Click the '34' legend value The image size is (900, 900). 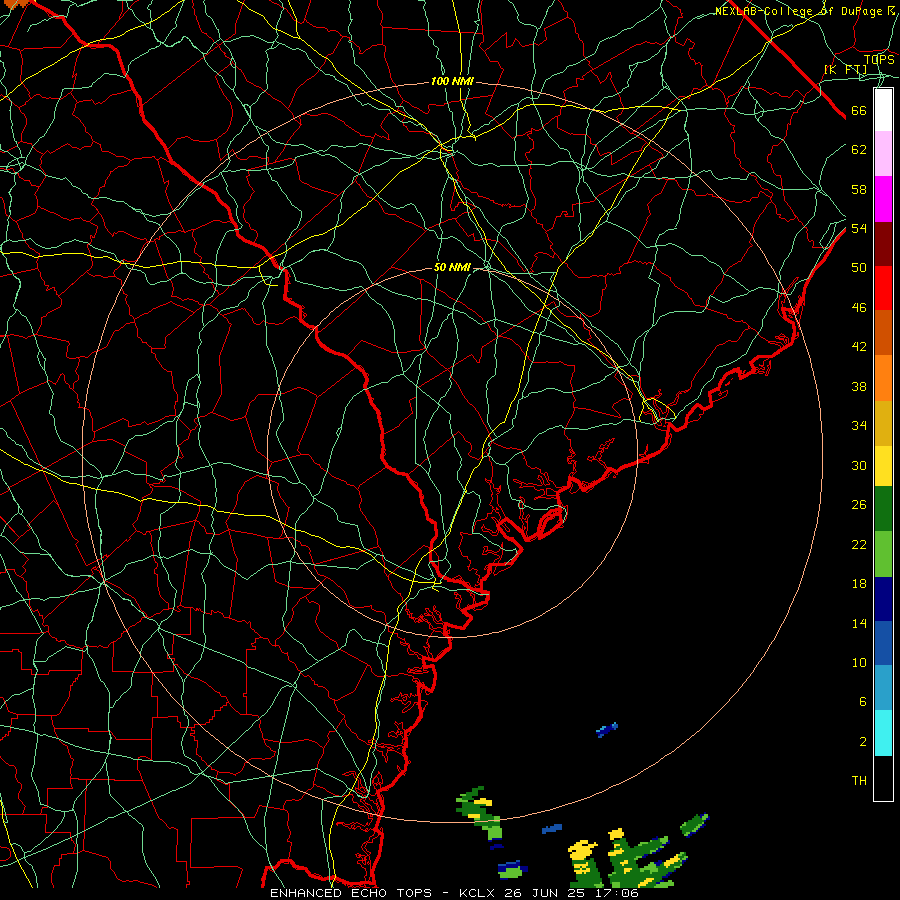[859, 426]
